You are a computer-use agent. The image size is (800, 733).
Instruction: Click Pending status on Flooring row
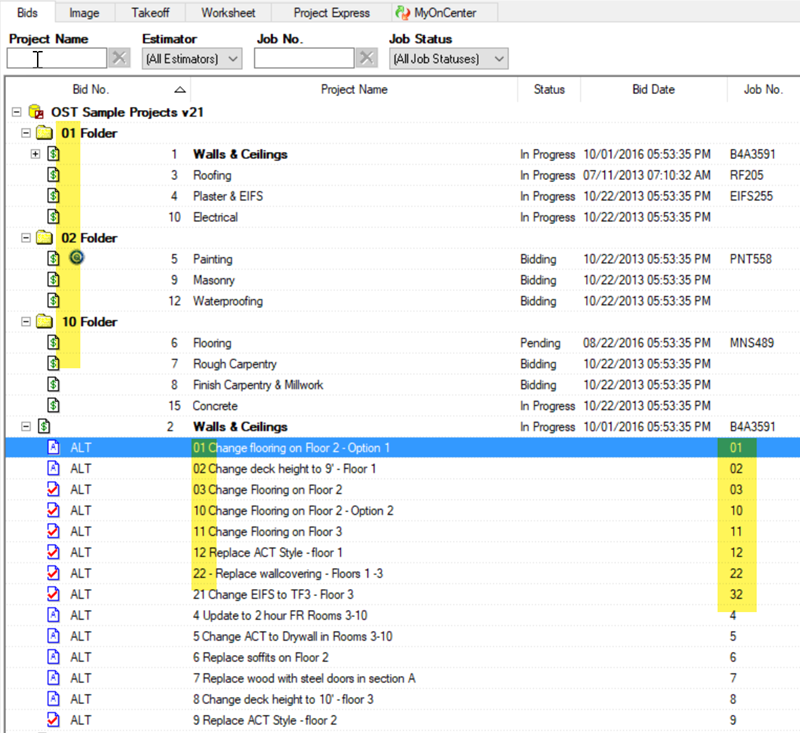[x=540, y=343]
